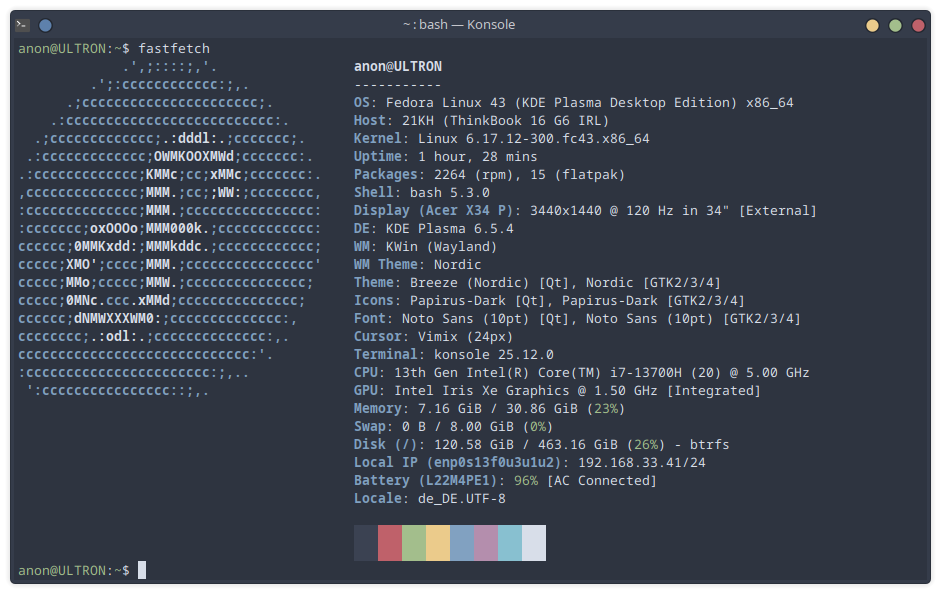941x594 pixels.
Task: Click 'KWin (Wayland)' value
Action: click(x=442, y=247)
